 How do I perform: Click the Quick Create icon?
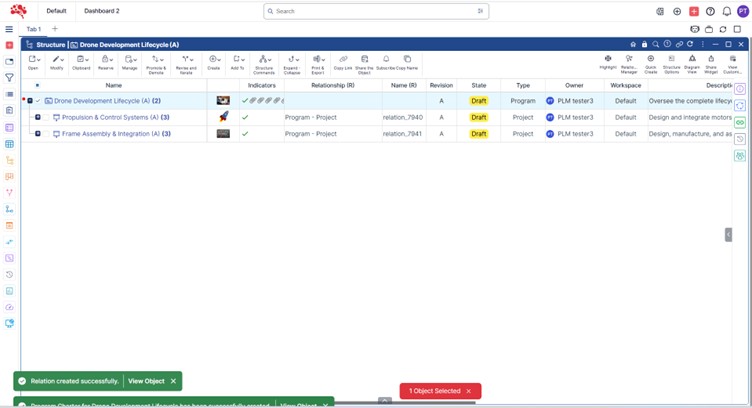click(x=651, y=62)
